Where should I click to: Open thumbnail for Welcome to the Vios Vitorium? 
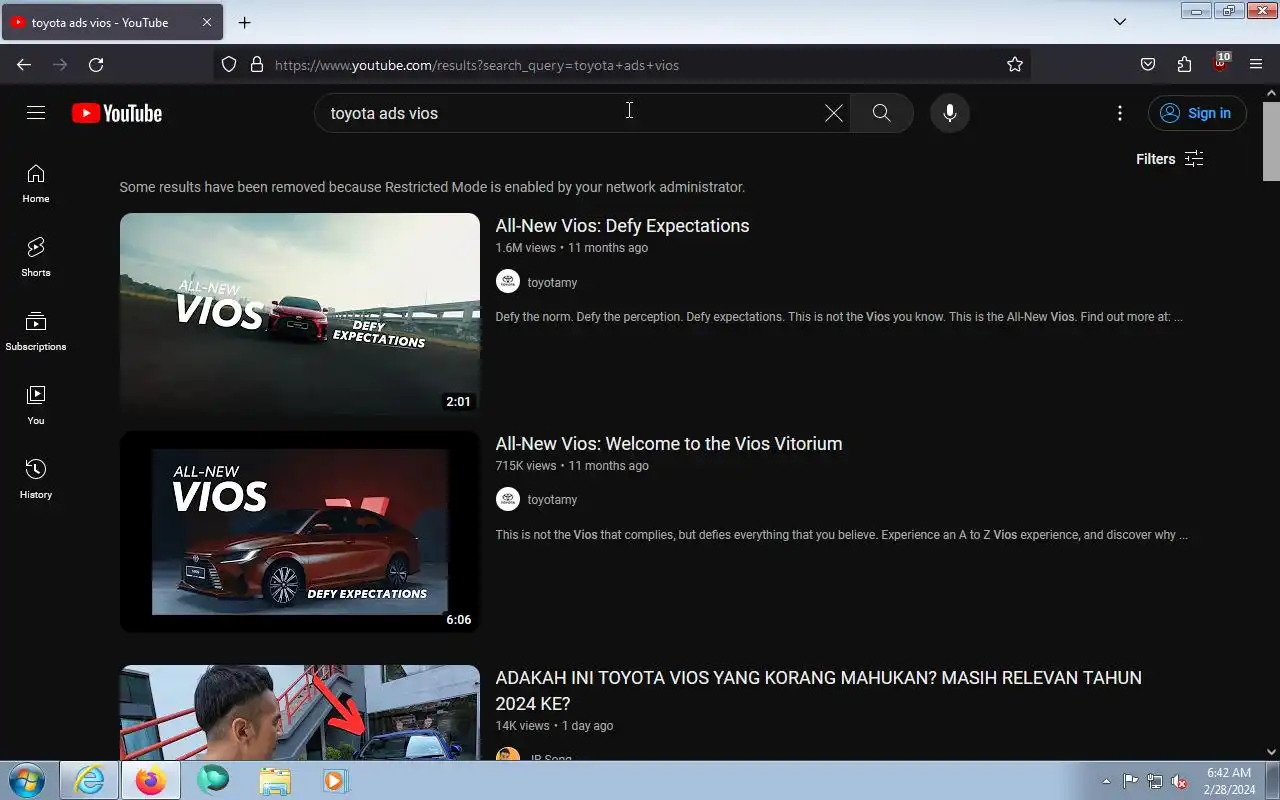click(300, 532)
